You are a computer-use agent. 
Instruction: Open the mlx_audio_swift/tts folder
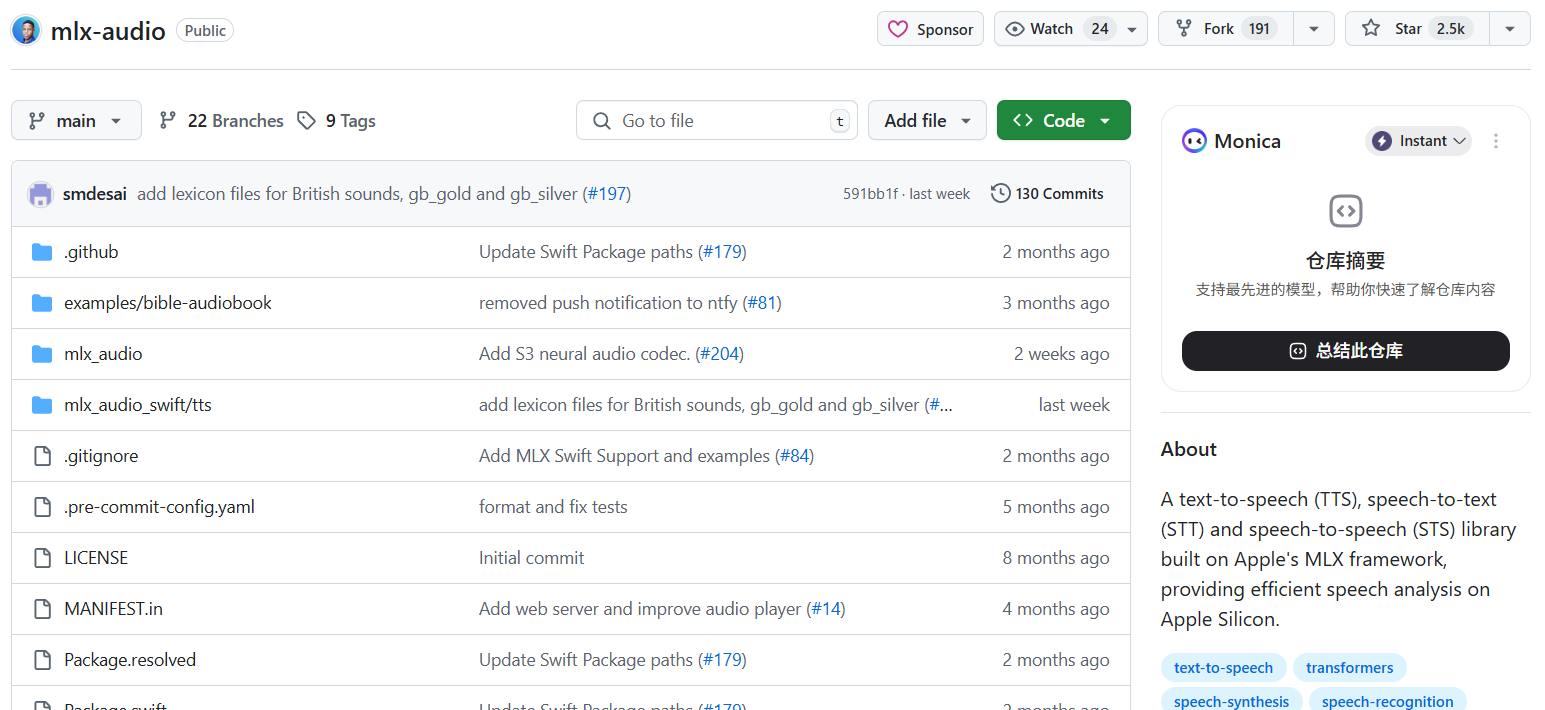pyautogui.click(x=138, y=405)
